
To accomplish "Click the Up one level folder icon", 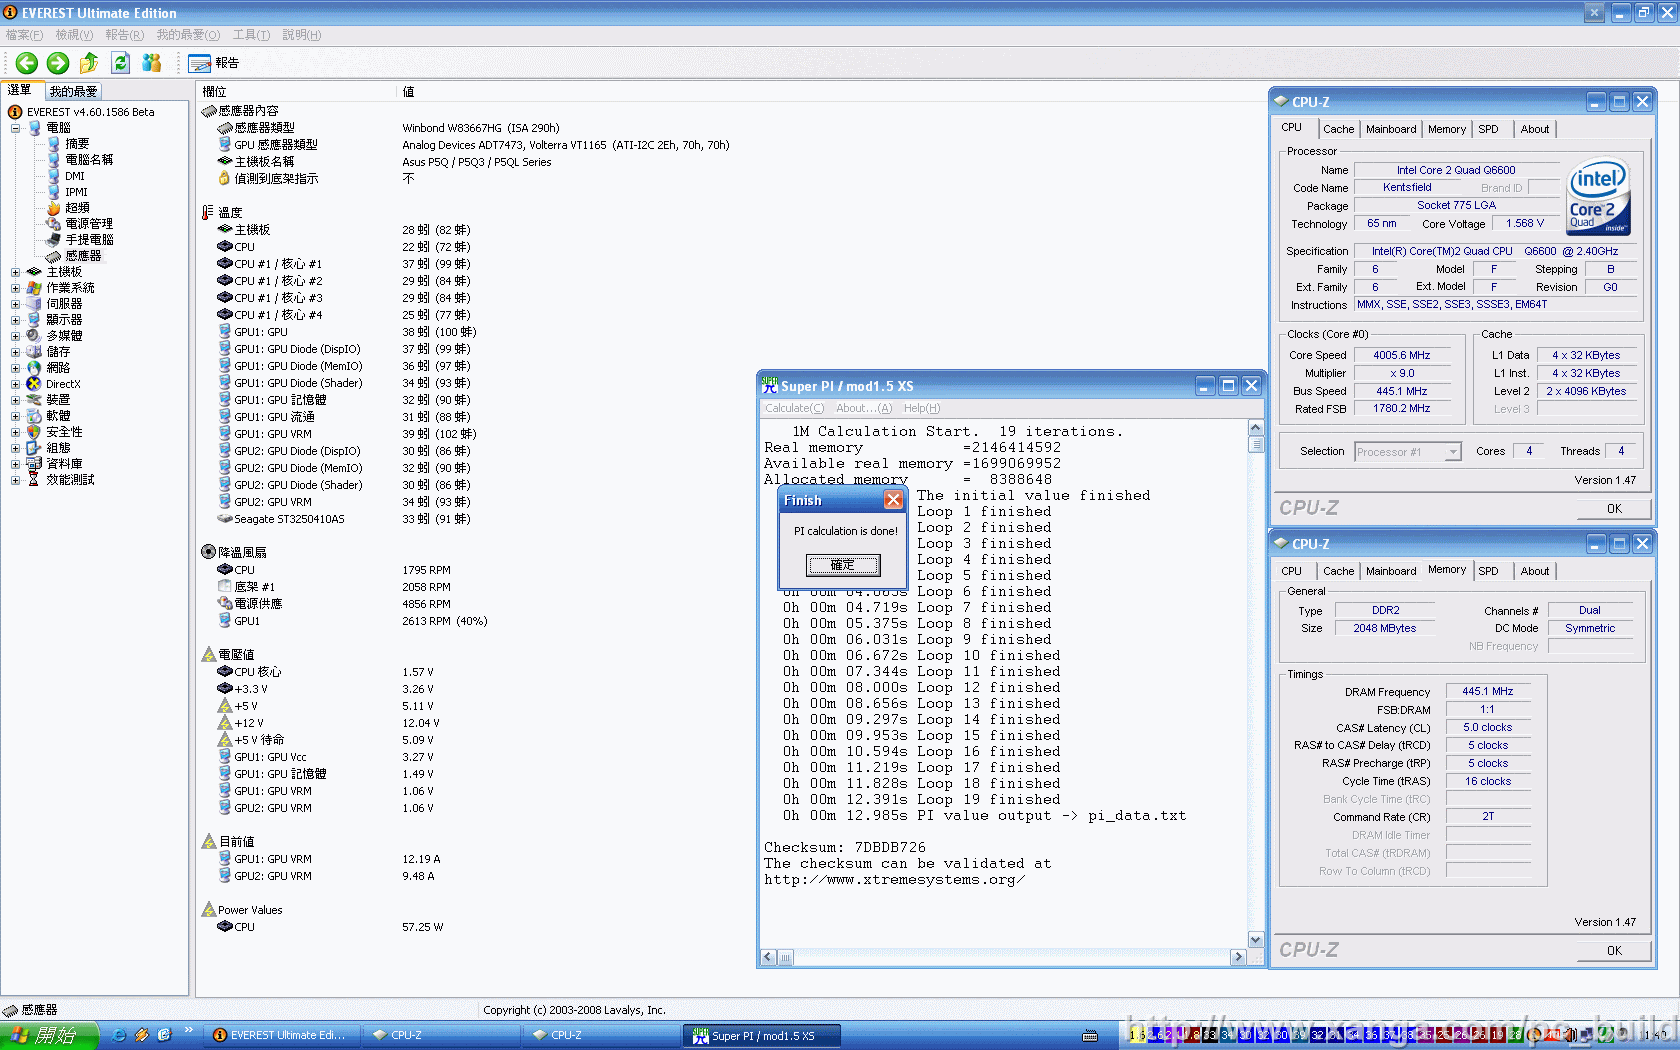I will coord(89,63).
